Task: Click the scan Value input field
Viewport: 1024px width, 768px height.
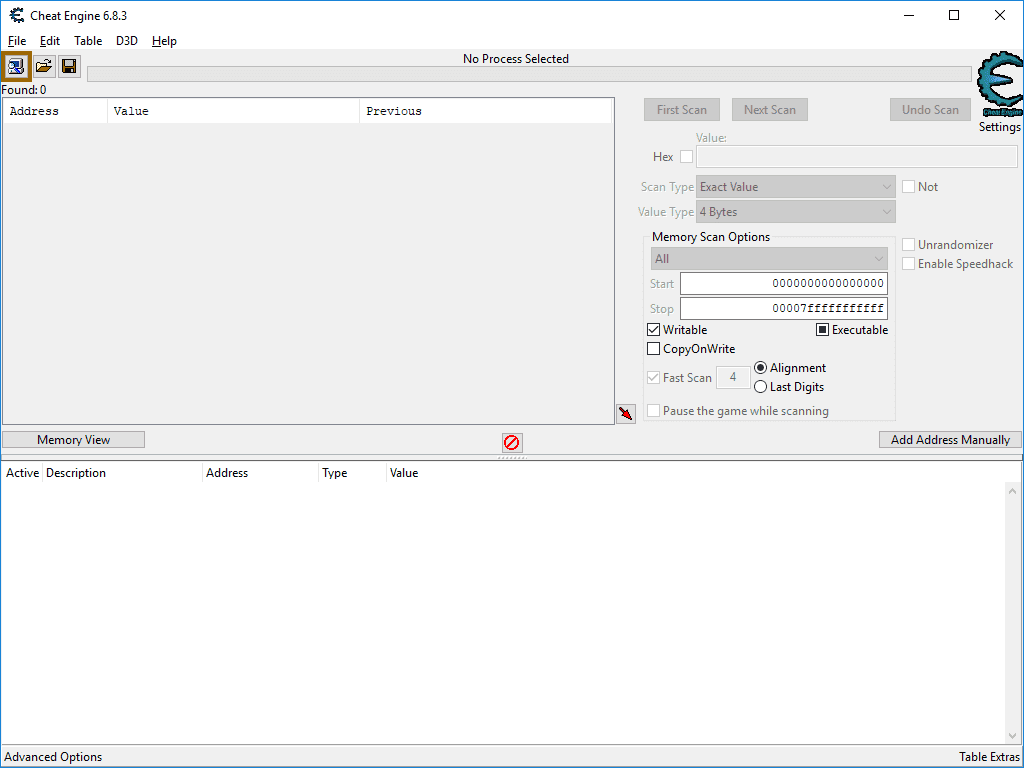Action: (857, 157)
